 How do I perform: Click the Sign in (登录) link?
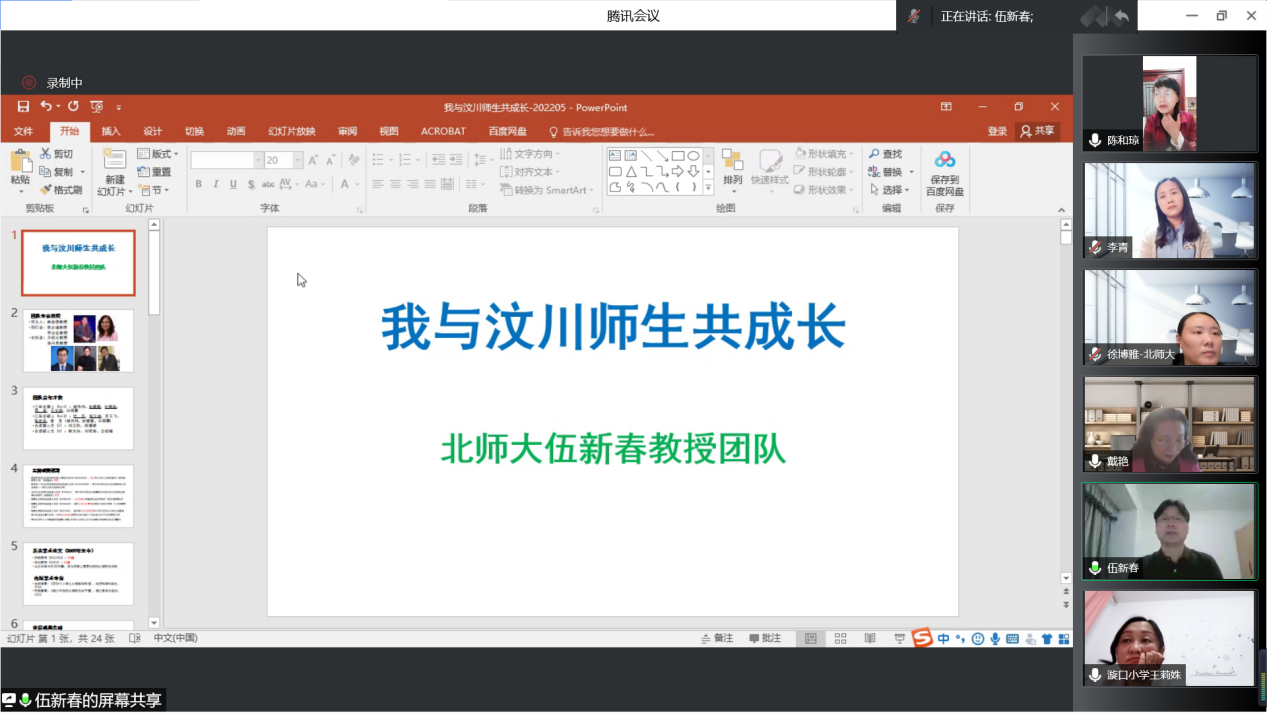[997, 131]
